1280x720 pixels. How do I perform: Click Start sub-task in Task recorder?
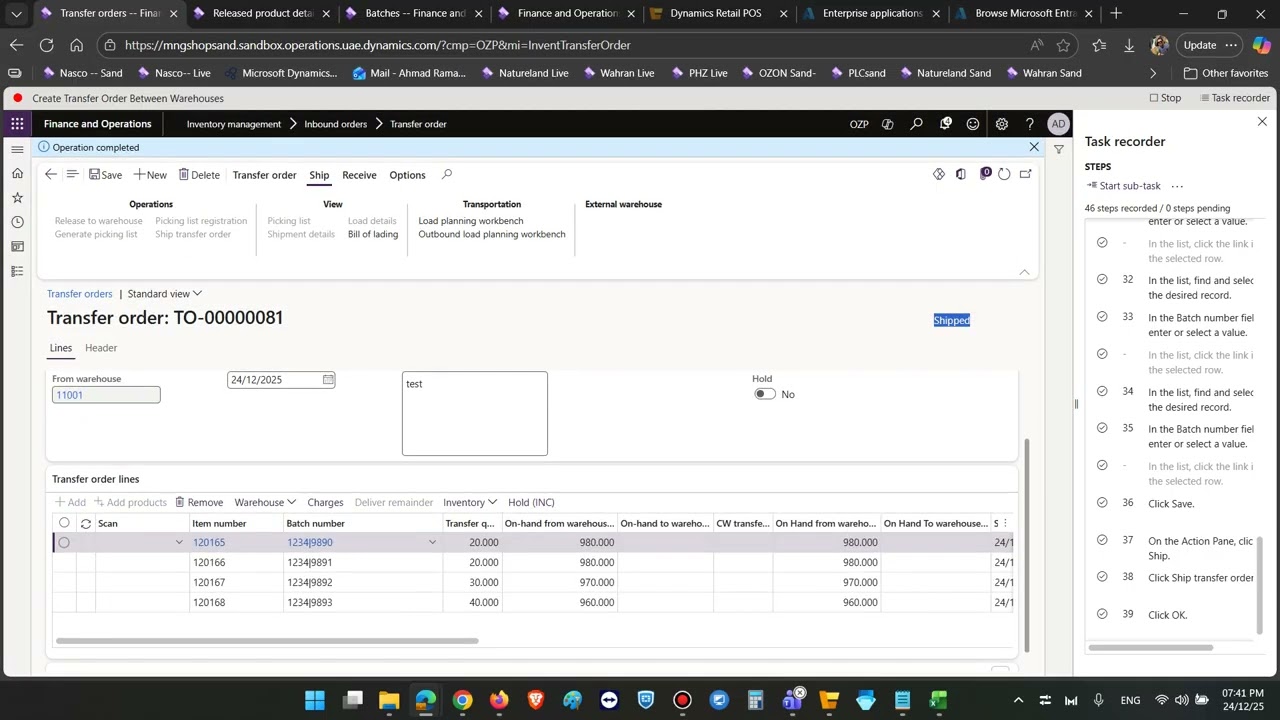1123,186
